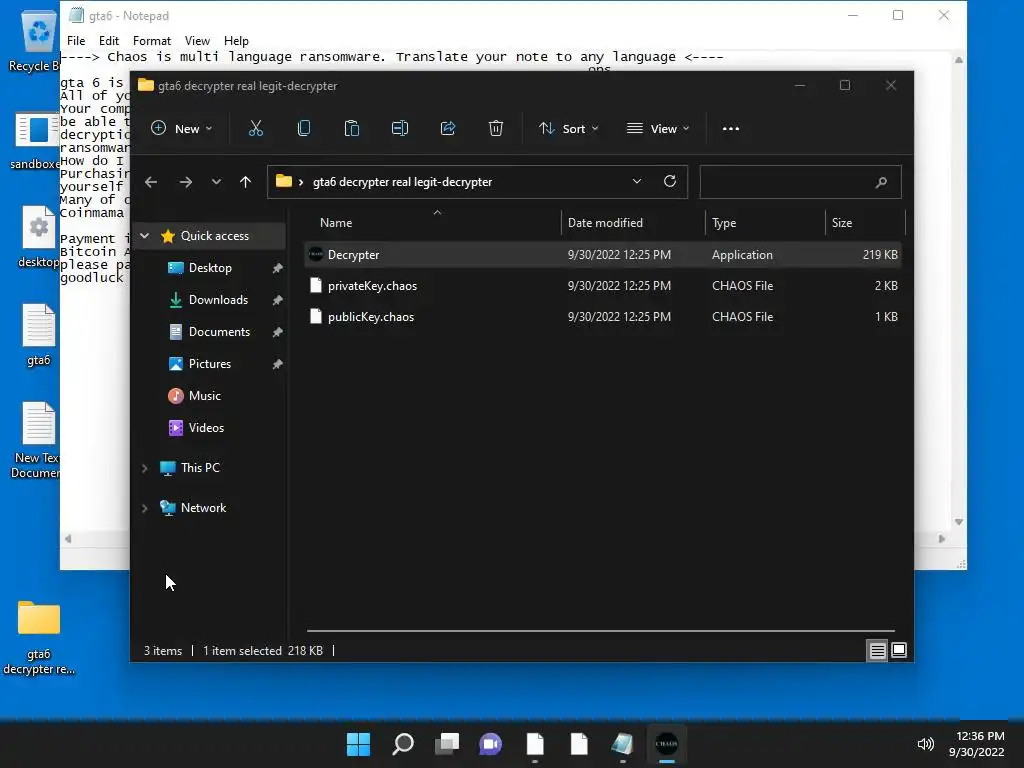Select Documents in the navigation pane
This screenshot has height=768, width=1024.
pos(210,332)
